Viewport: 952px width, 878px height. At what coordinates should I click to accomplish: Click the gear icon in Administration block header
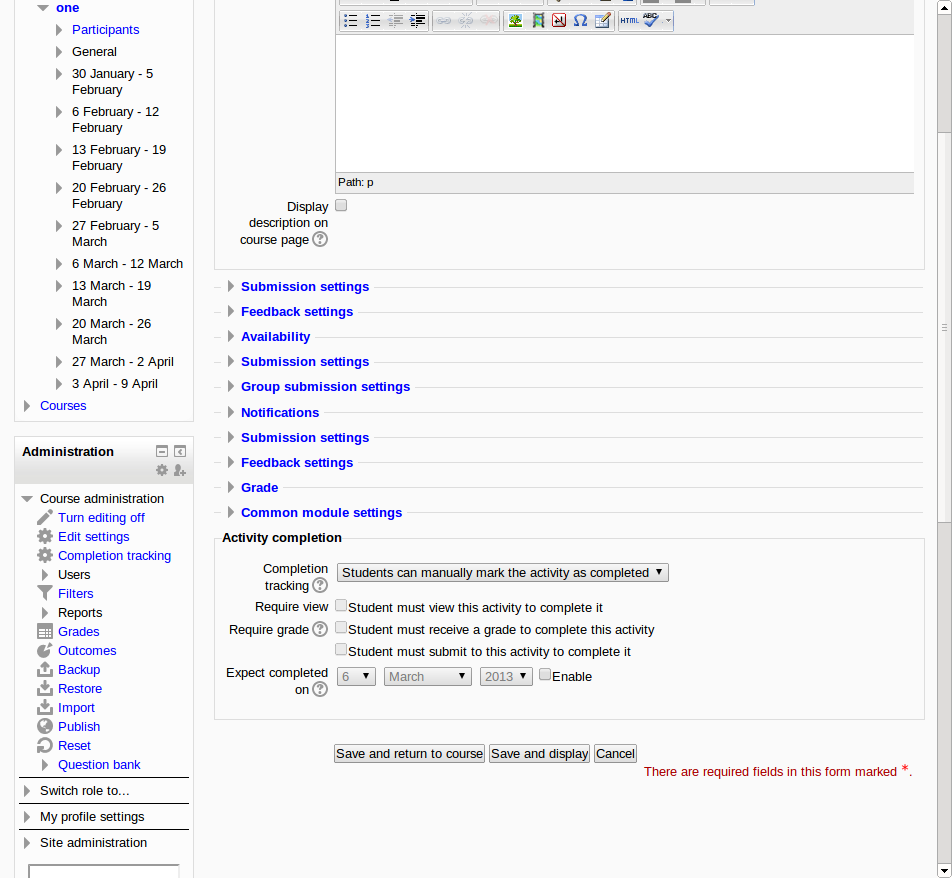click(162, 470)
